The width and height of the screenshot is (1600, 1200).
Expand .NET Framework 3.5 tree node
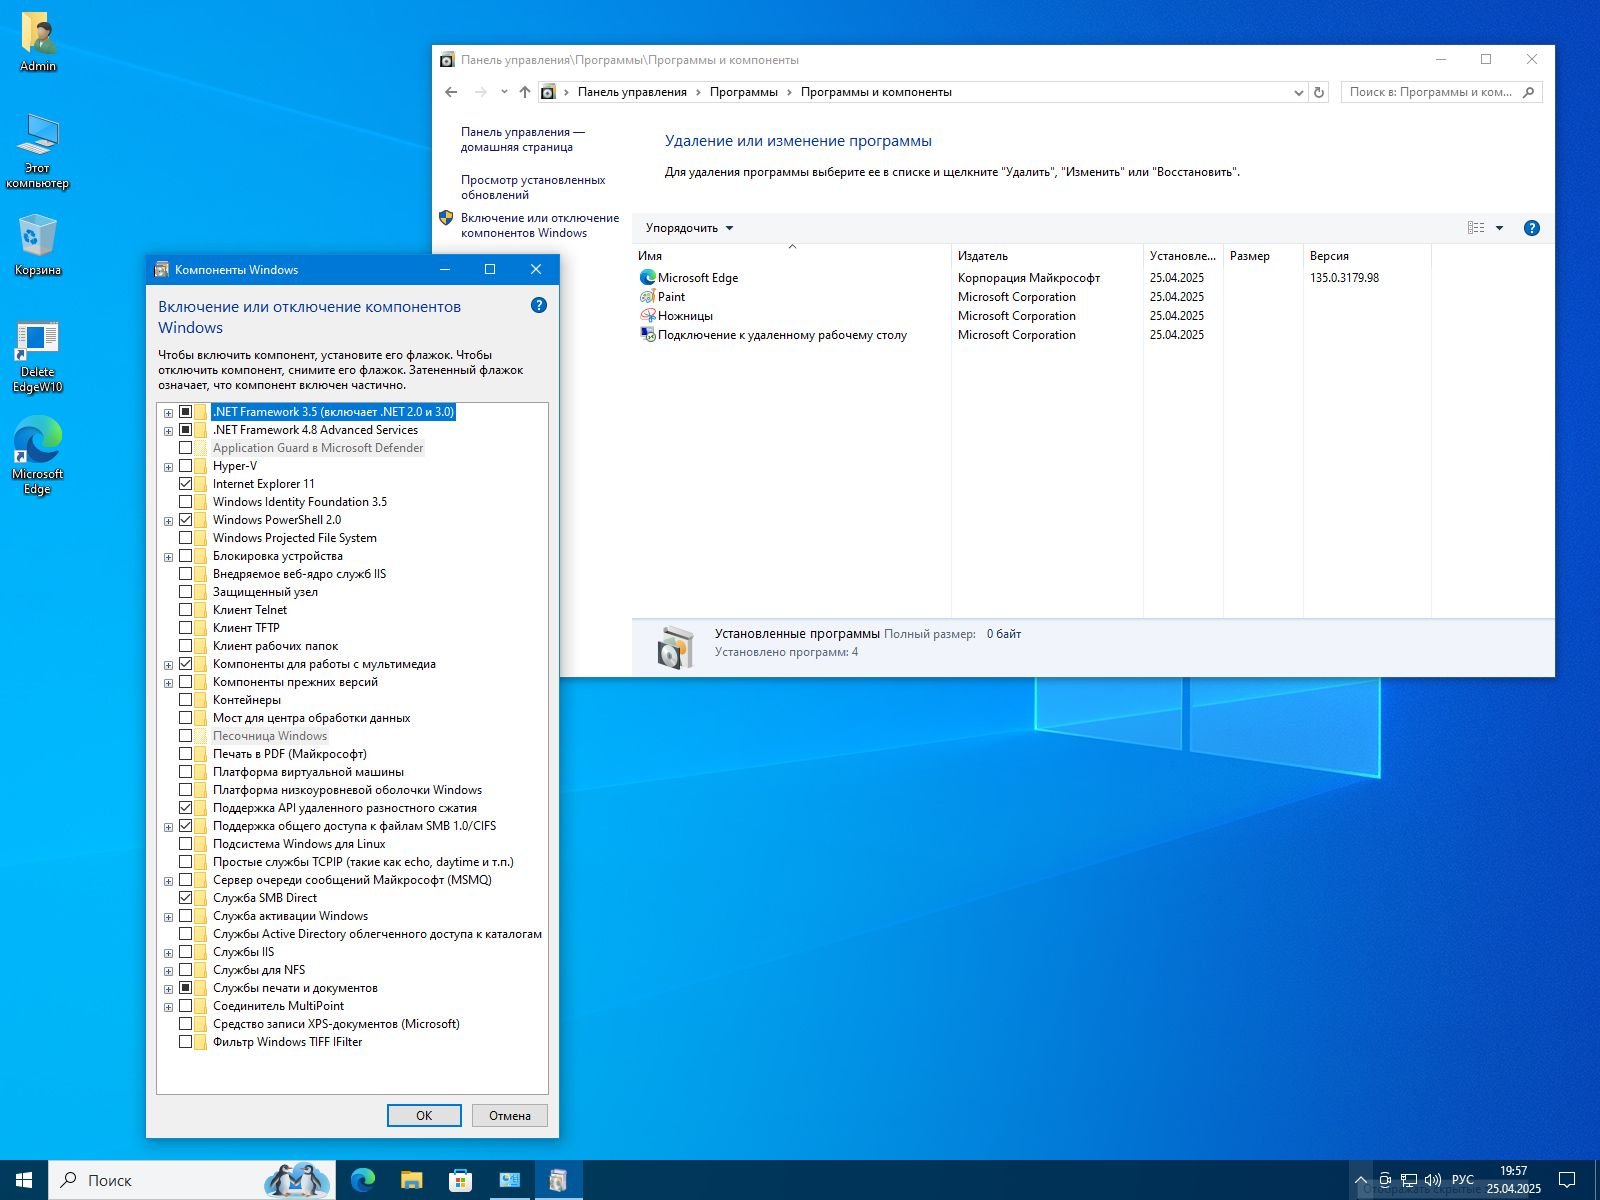(x=168, y=413)
